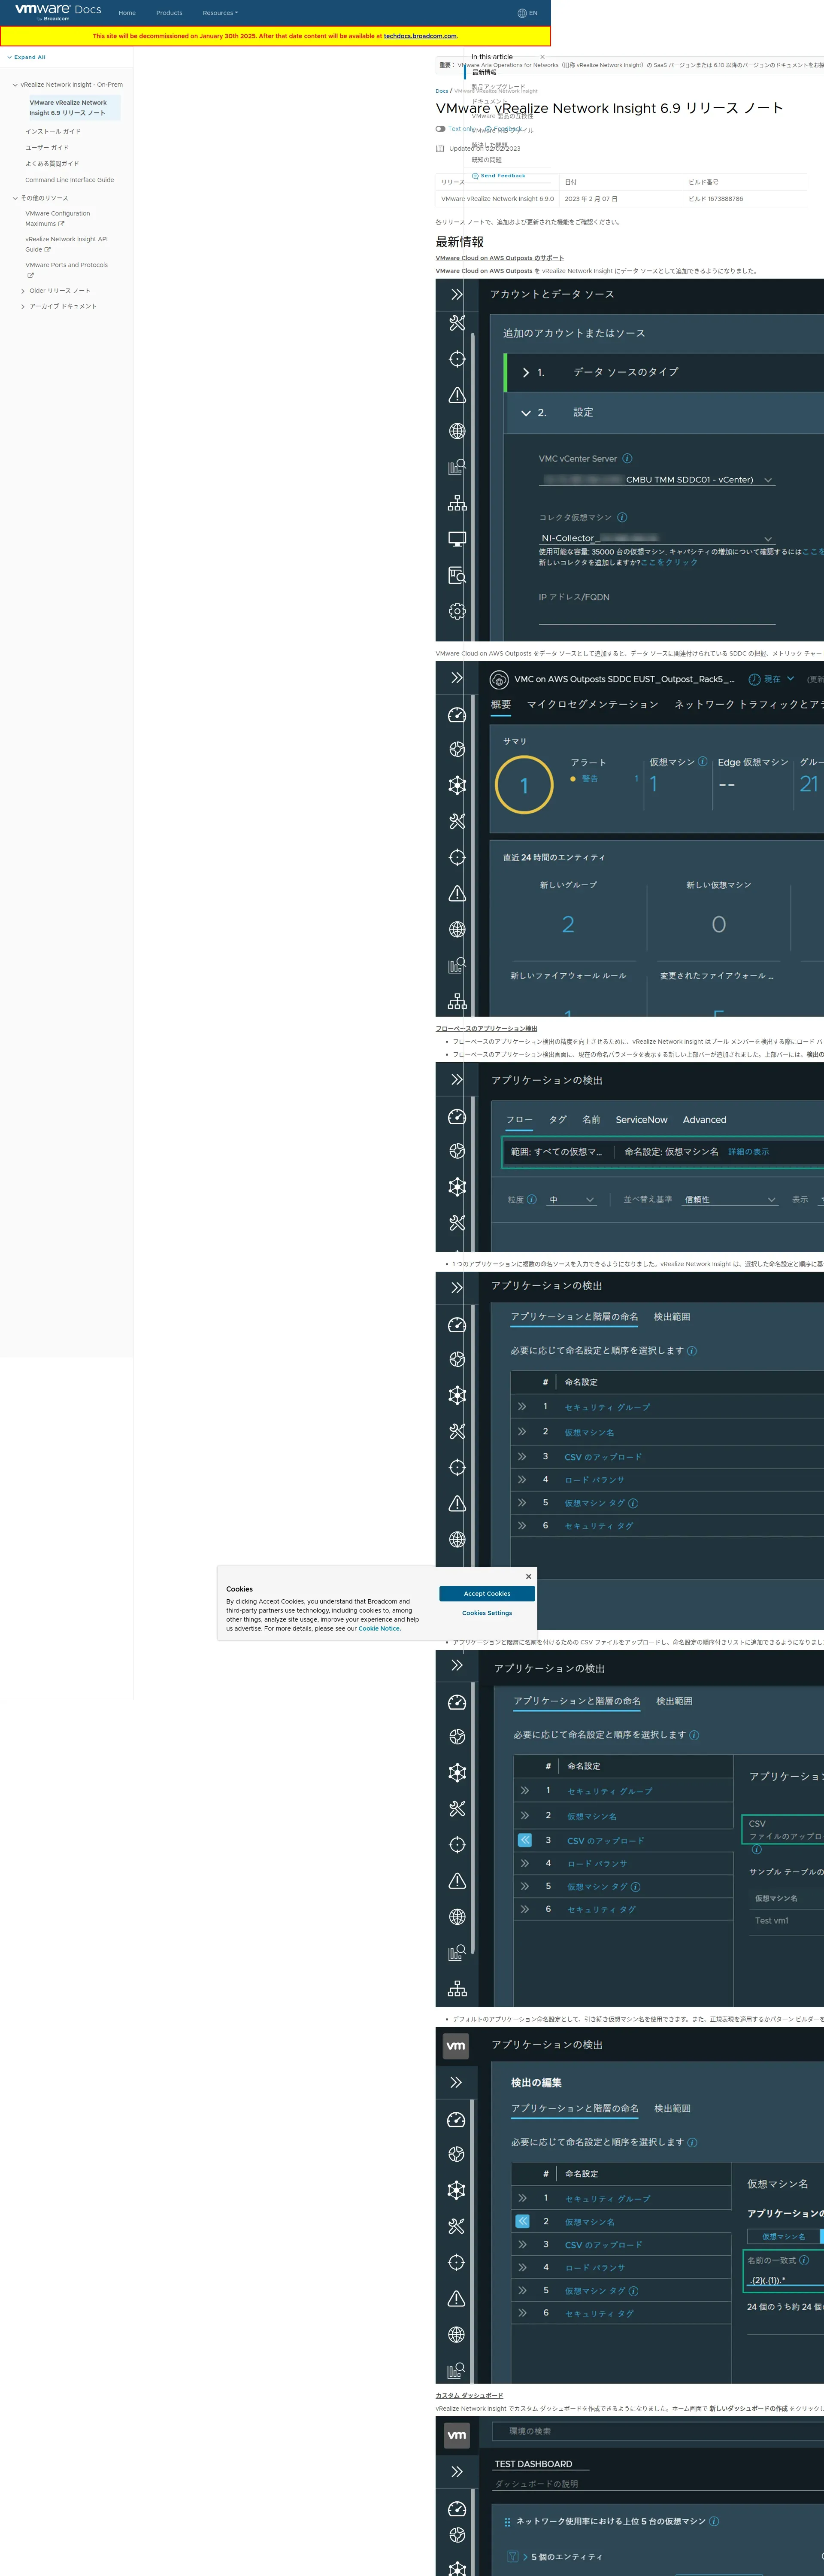Open the Products menu item
824x2576 pixels.
point(169,13)
